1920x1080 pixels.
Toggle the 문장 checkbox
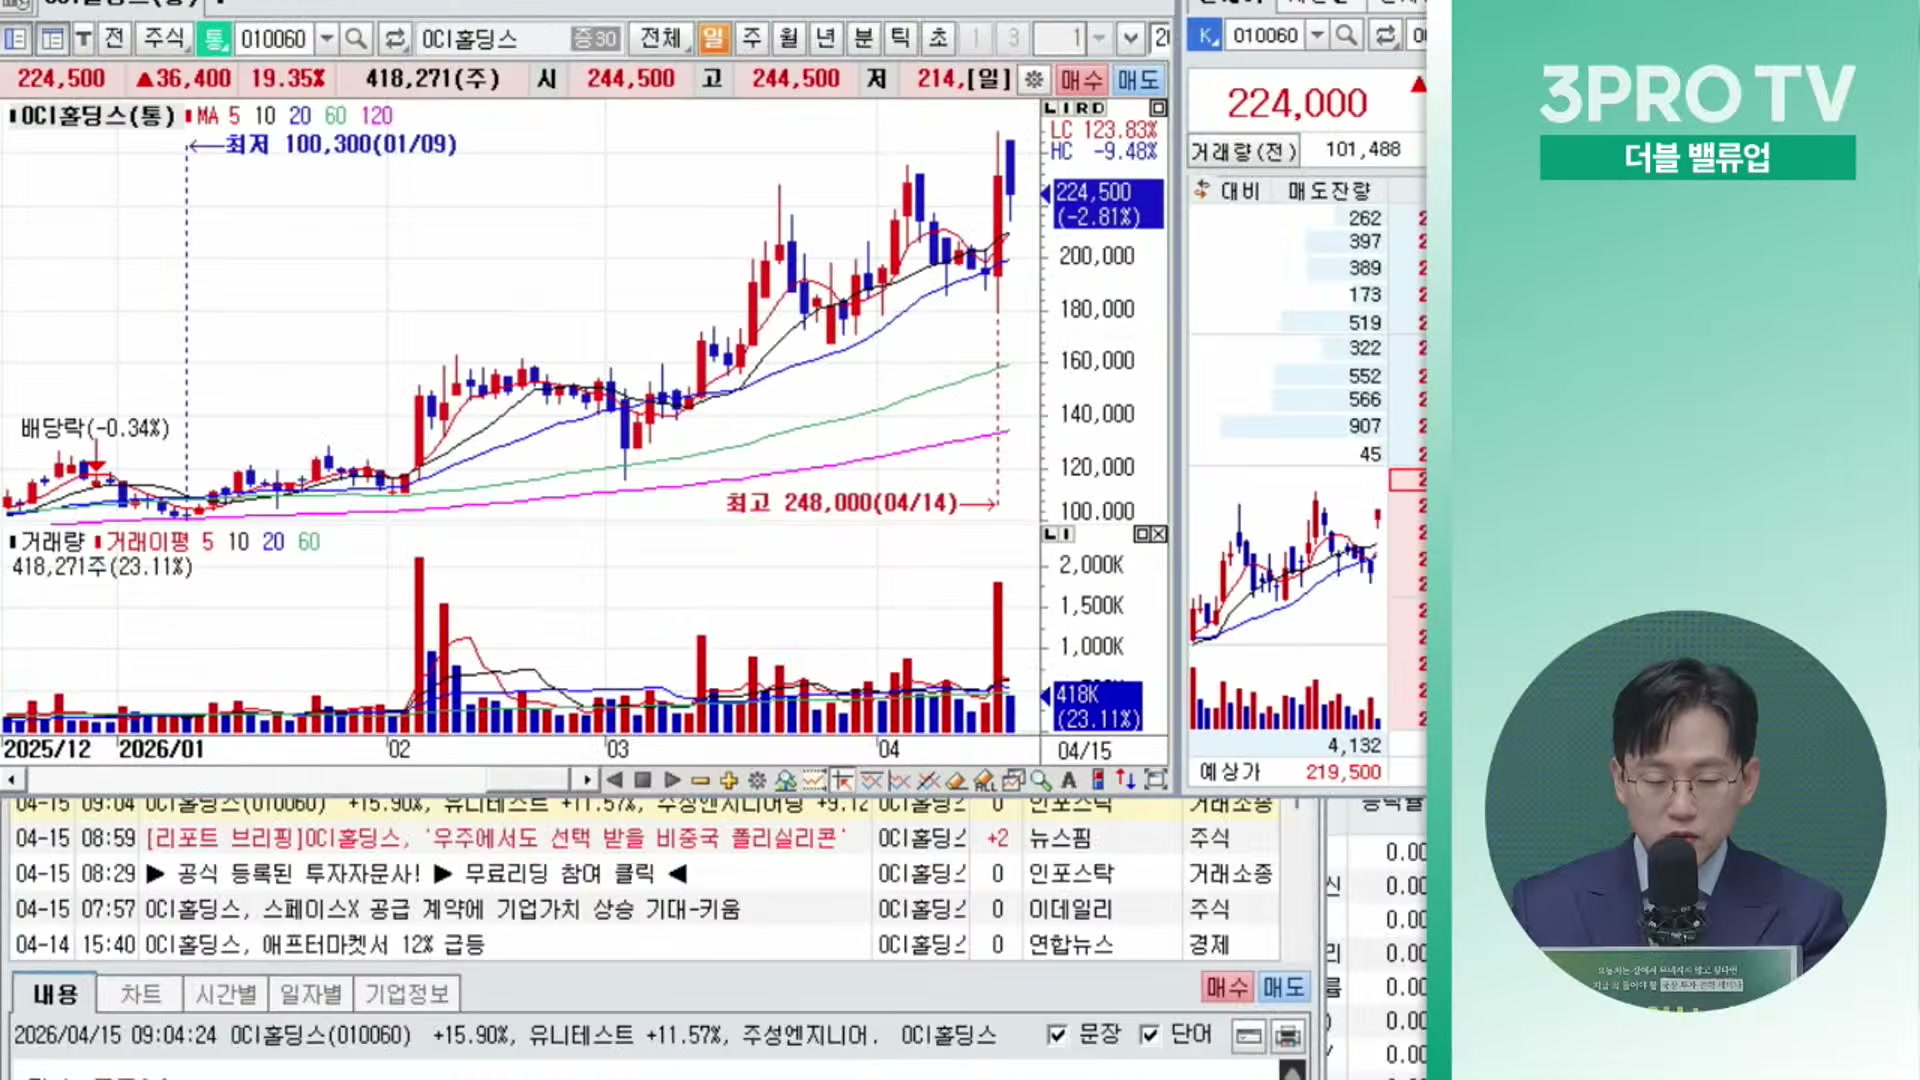[1057, 1034]
